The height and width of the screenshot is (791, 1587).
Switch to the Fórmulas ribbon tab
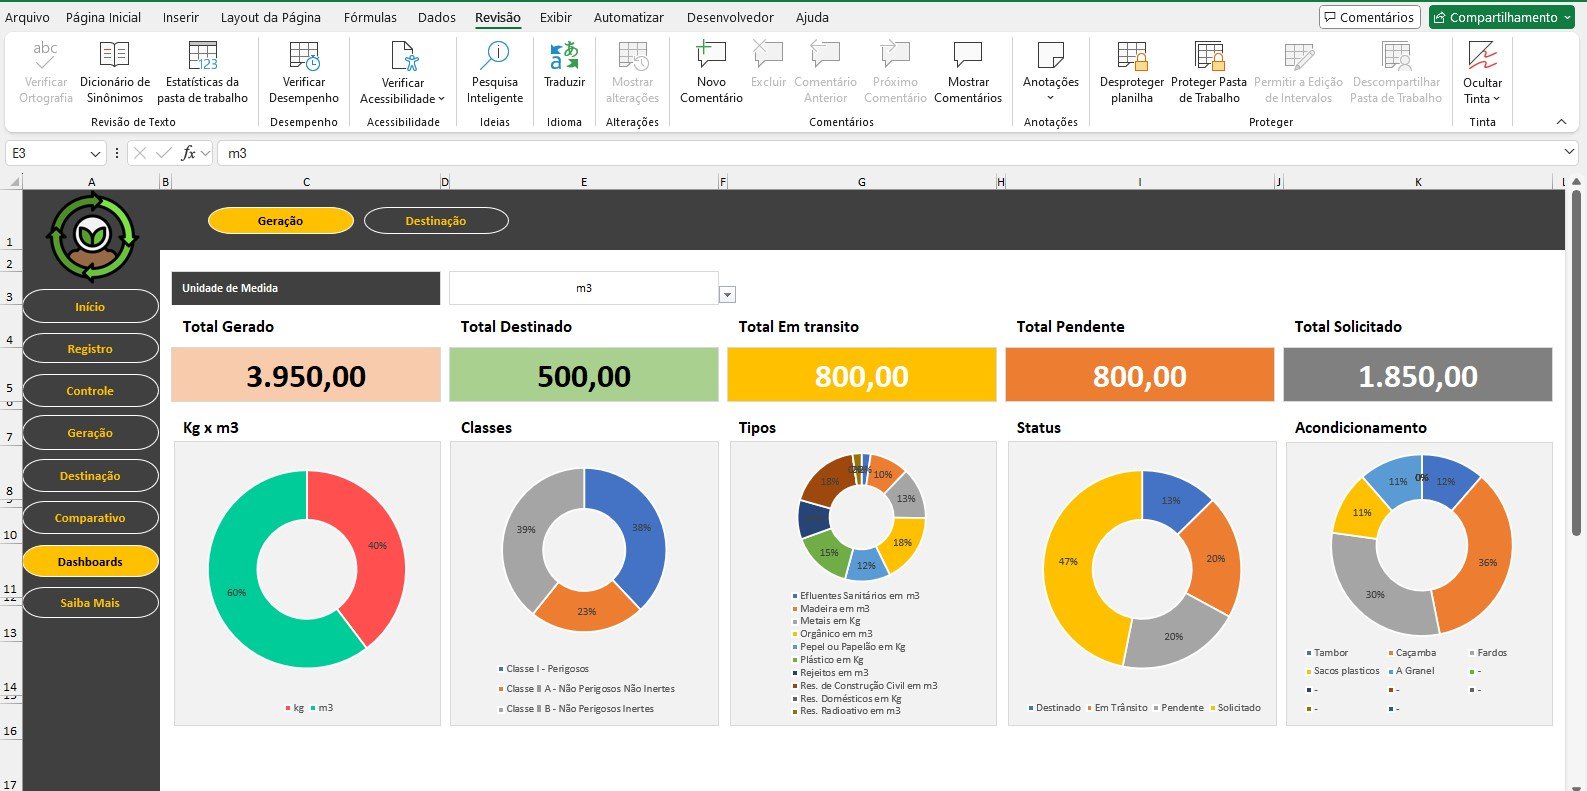[x=370, y=17]
